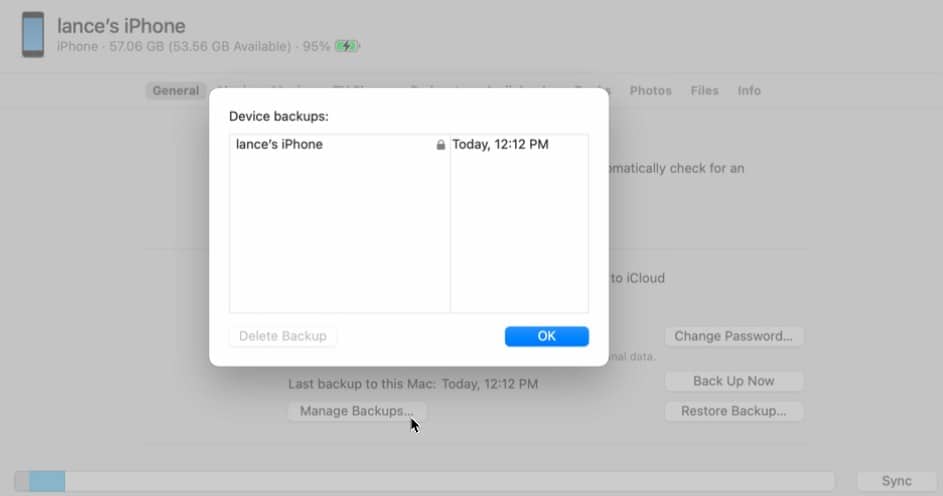Click the iPhone device icon
The width and height of the screenshot is (943, 496).
[33, 34]
